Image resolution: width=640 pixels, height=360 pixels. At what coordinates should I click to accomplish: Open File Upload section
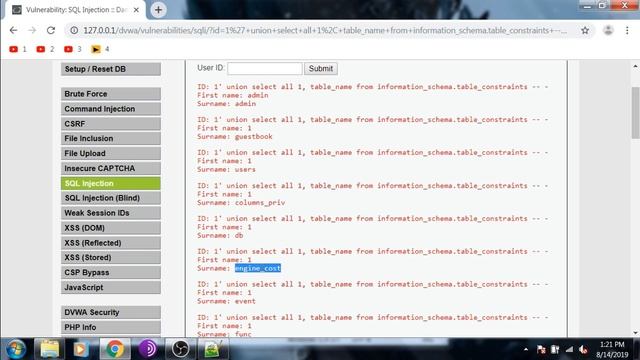111,153
